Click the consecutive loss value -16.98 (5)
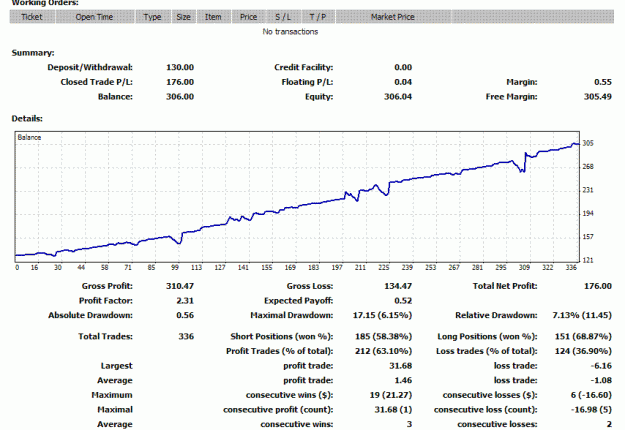 pos(591,410)
